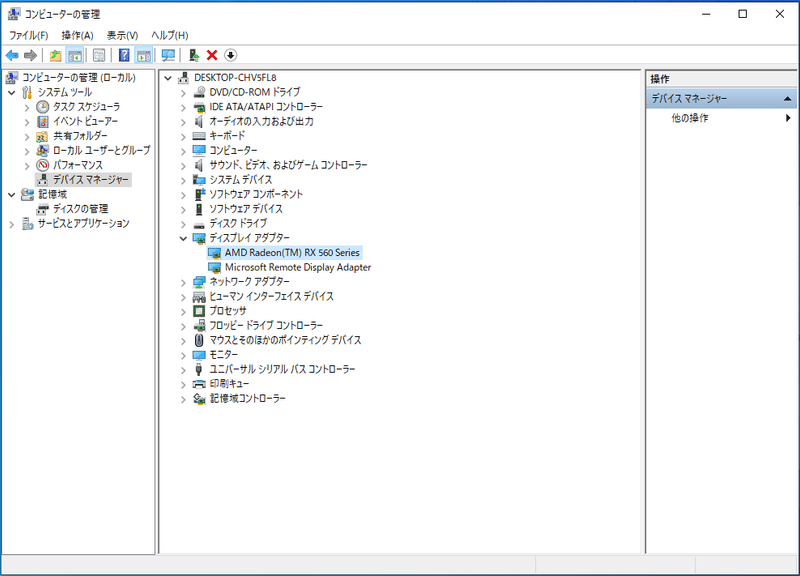
Task: Select コンピューター category in device list
Action: coord(233,151)
